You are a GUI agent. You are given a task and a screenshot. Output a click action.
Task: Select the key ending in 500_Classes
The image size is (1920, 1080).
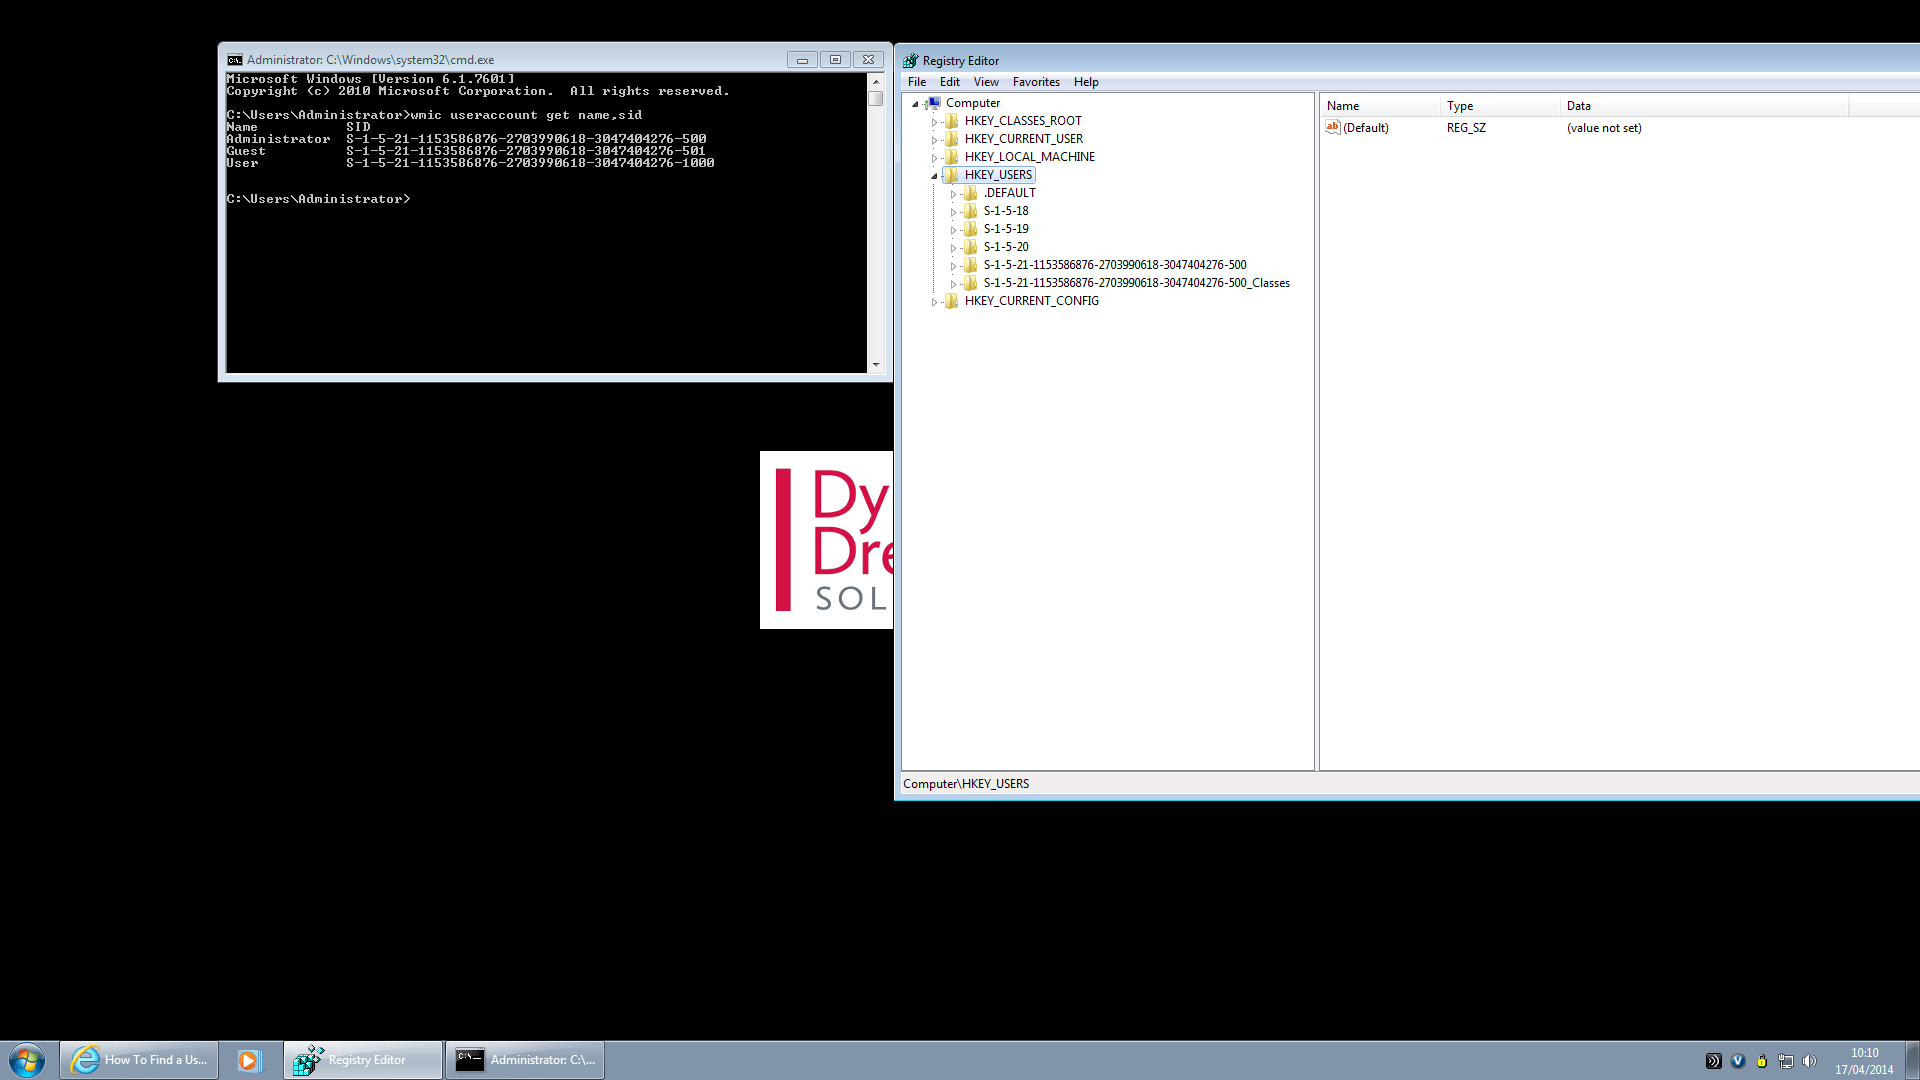point(1136,283)
